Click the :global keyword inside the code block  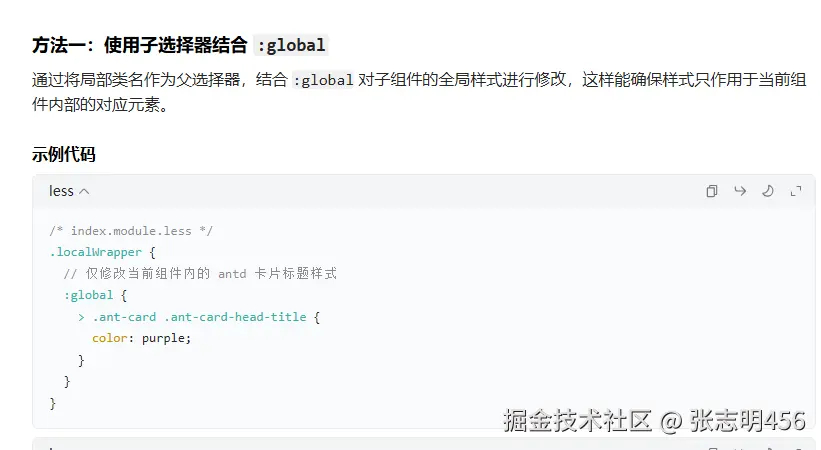pos(88,295)
